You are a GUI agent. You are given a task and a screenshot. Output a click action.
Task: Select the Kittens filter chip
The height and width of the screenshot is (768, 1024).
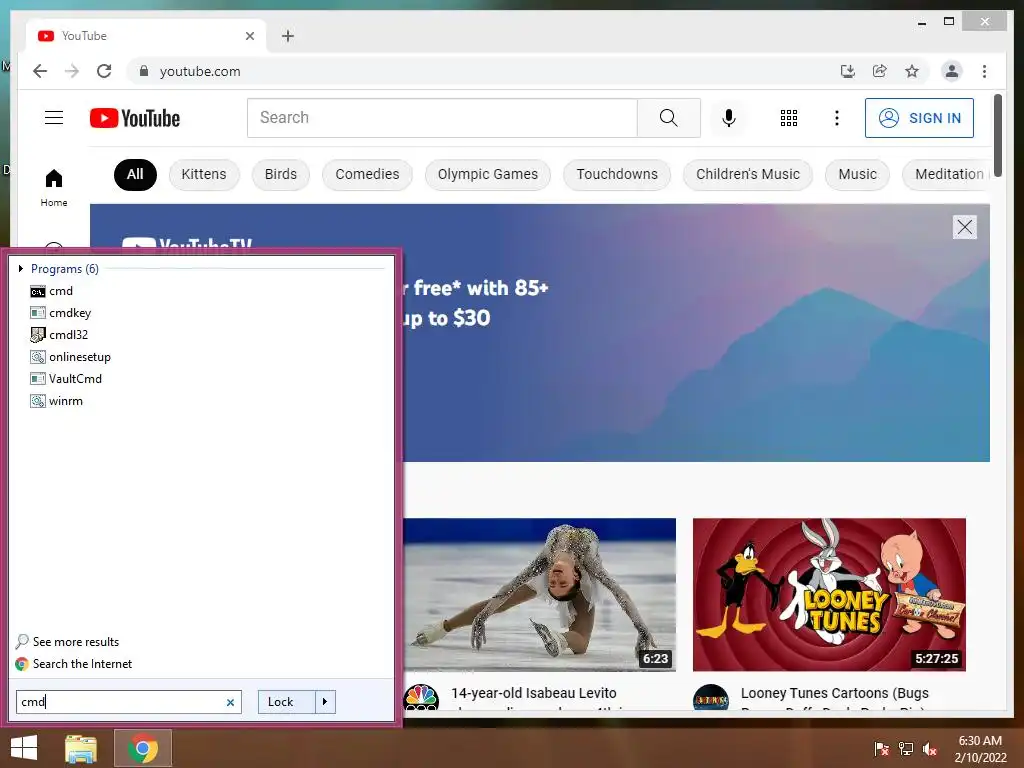coord(204,174)
